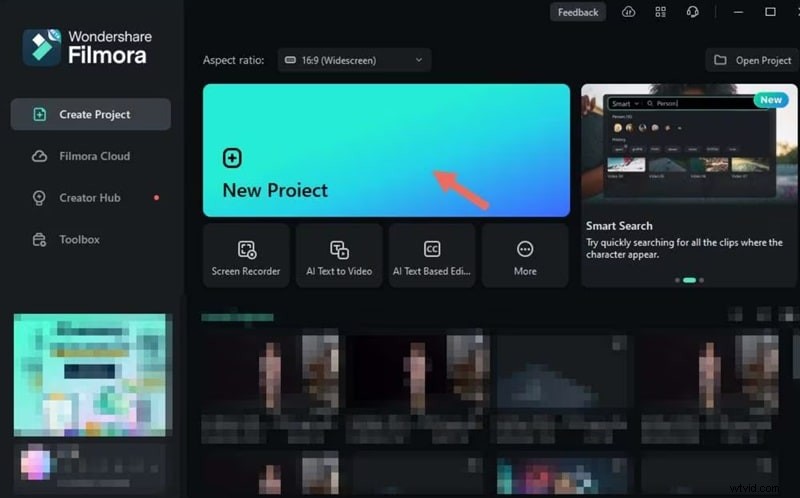Open AI Text Based Editing tool
The image size is (800, 498).
click(x=432, y=256)
